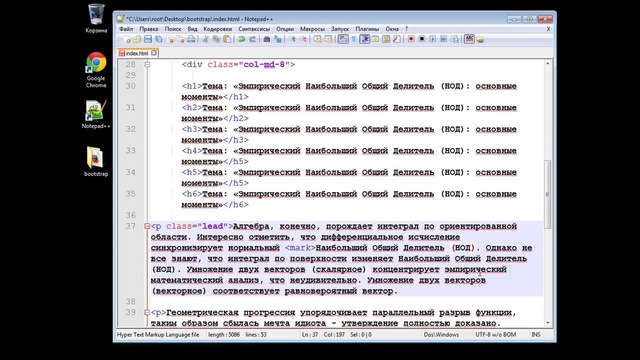This screenshot has height=360, width=640.
Task: Select Notepad++ desktop shortcut
Action: pos(96,114)
